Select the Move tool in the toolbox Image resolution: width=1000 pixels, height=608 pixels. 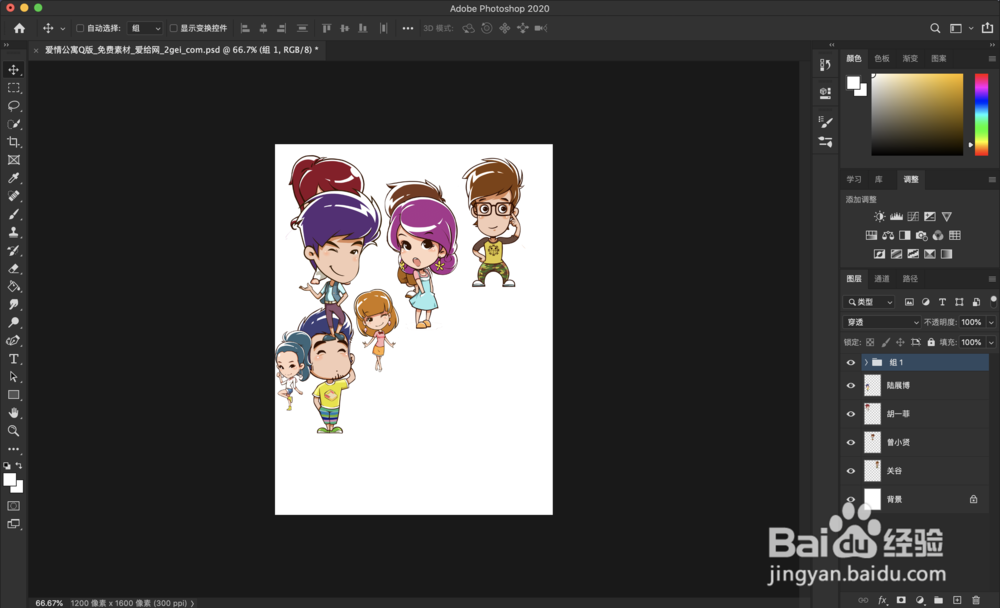coord(13,70)
